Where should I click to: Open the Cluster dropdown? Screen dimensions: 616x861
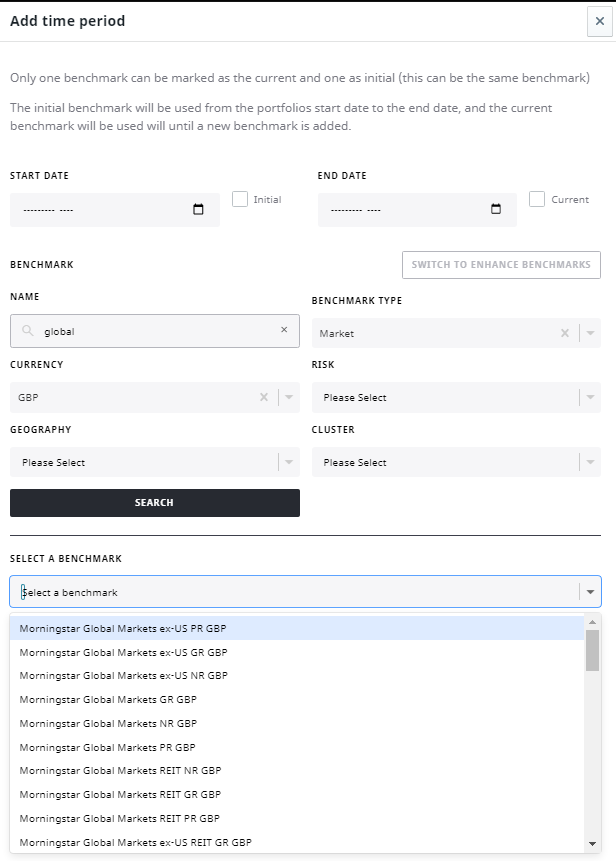456,462
